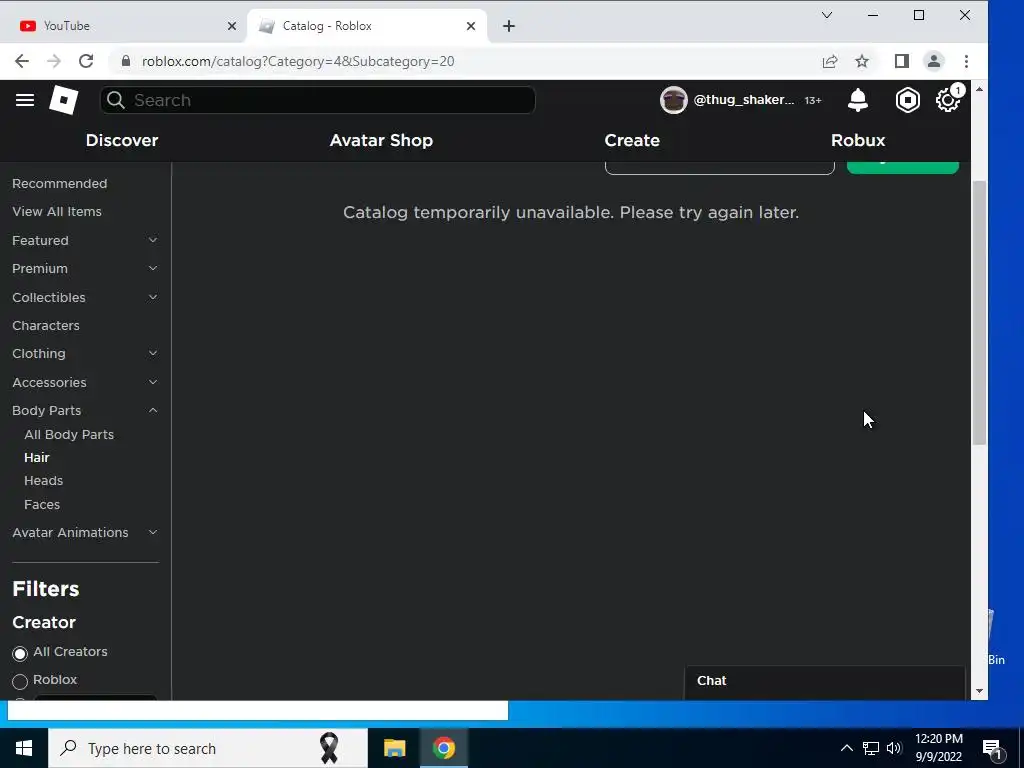Open the Discover menu item
The image size is (1024, 768).
pyautogui.click(x=122, y=140)
